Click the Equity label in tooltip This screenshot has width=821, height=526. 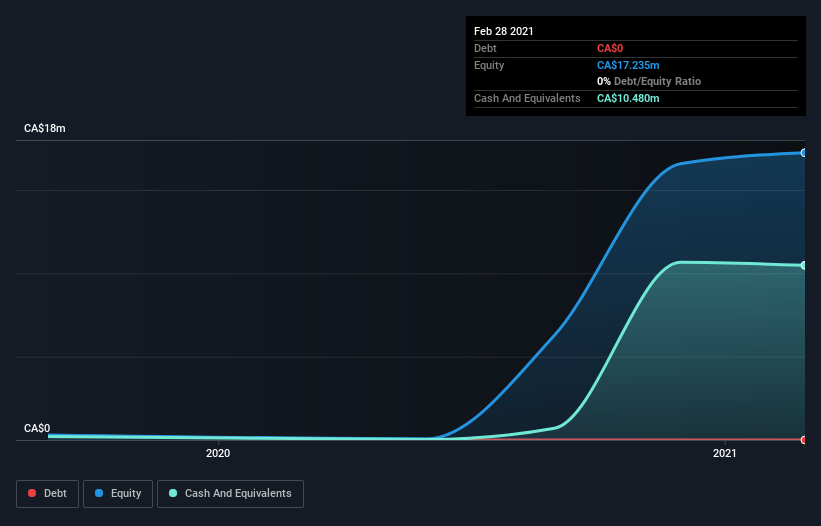coord(489,65)
